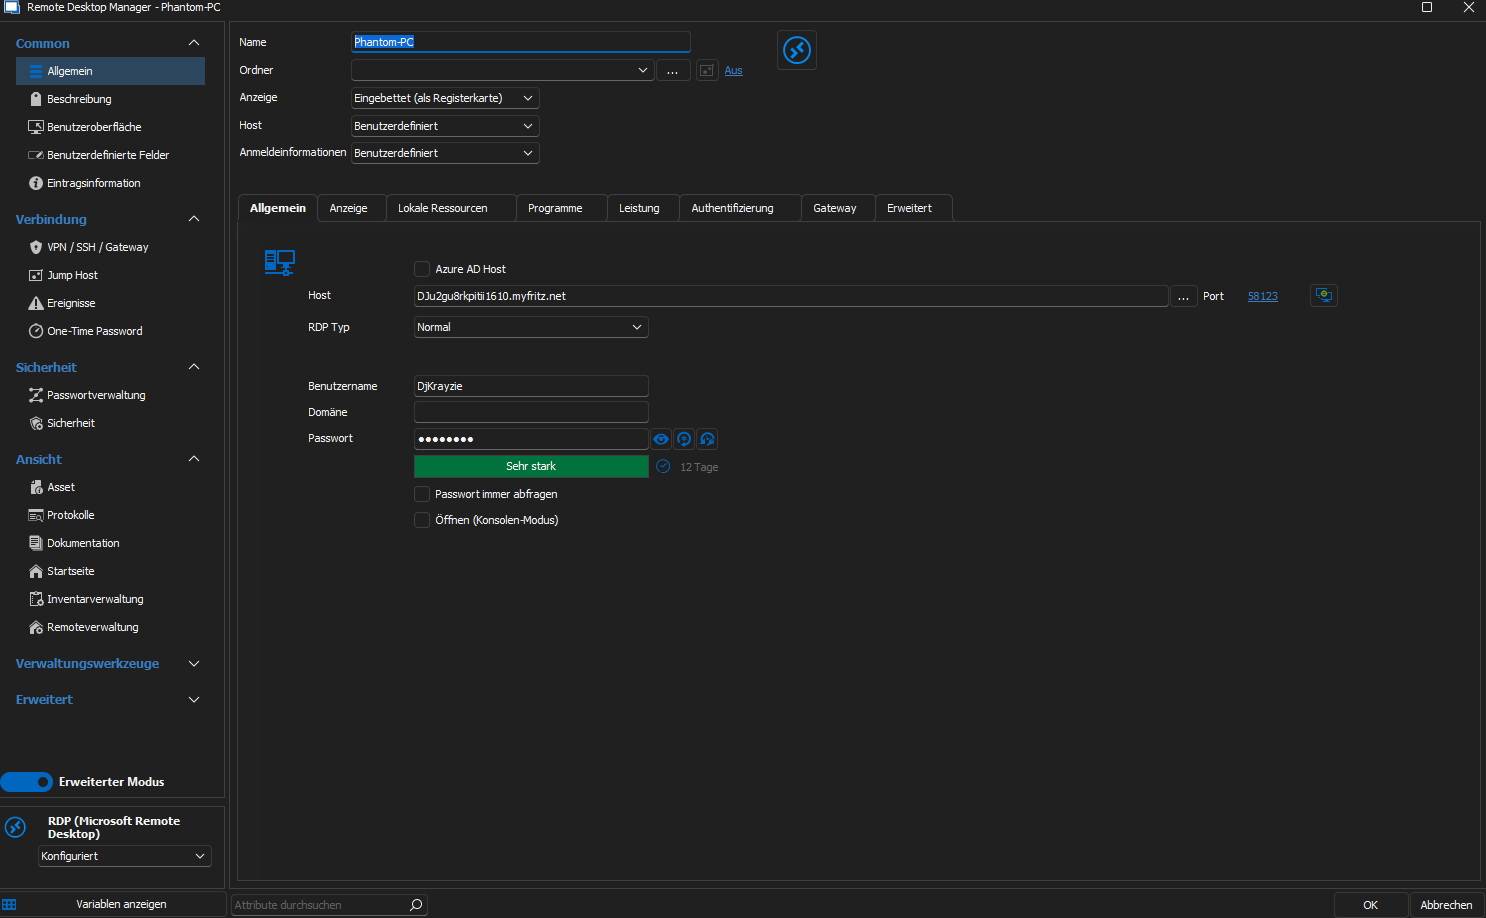The width and height of the screenshot is (1486, 918).
Task: Click the Benutzername input field
Action: coord(531,386)
